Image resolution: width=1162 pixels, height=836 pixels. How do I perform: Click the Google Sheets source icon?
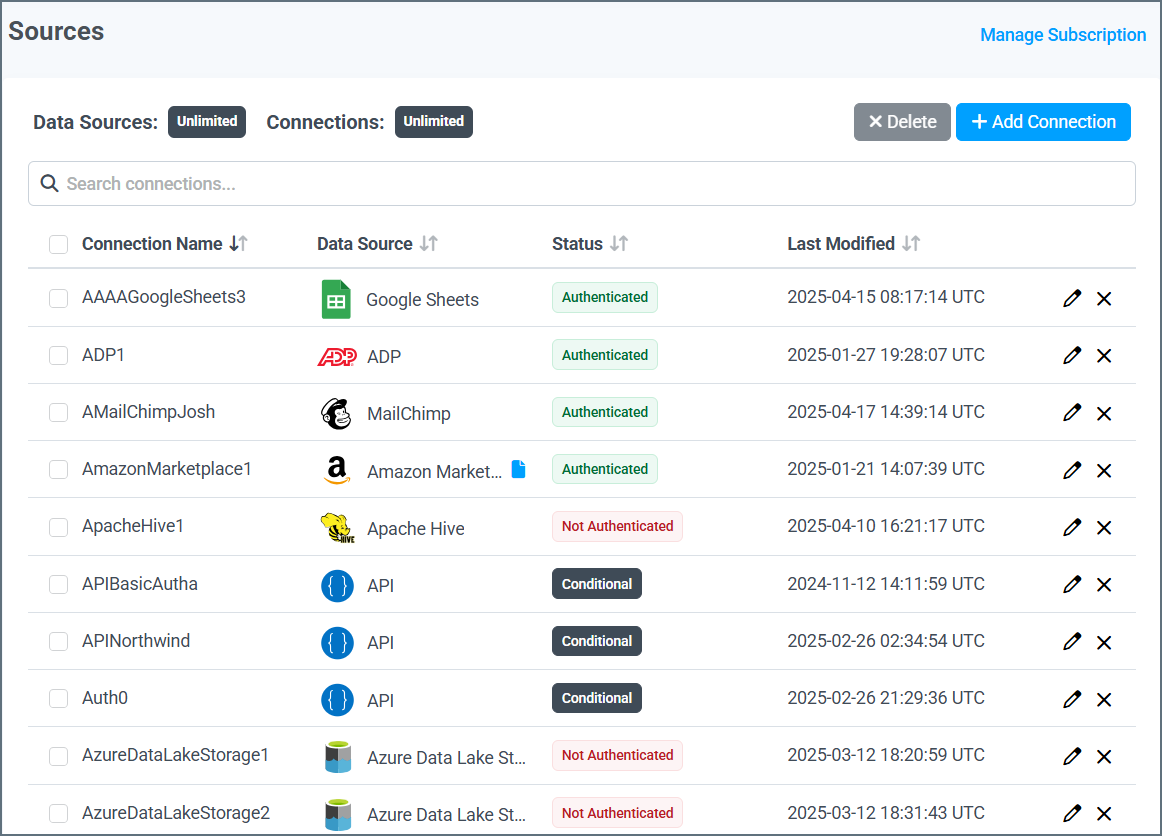pyautogui.click(x=335, y=298)
